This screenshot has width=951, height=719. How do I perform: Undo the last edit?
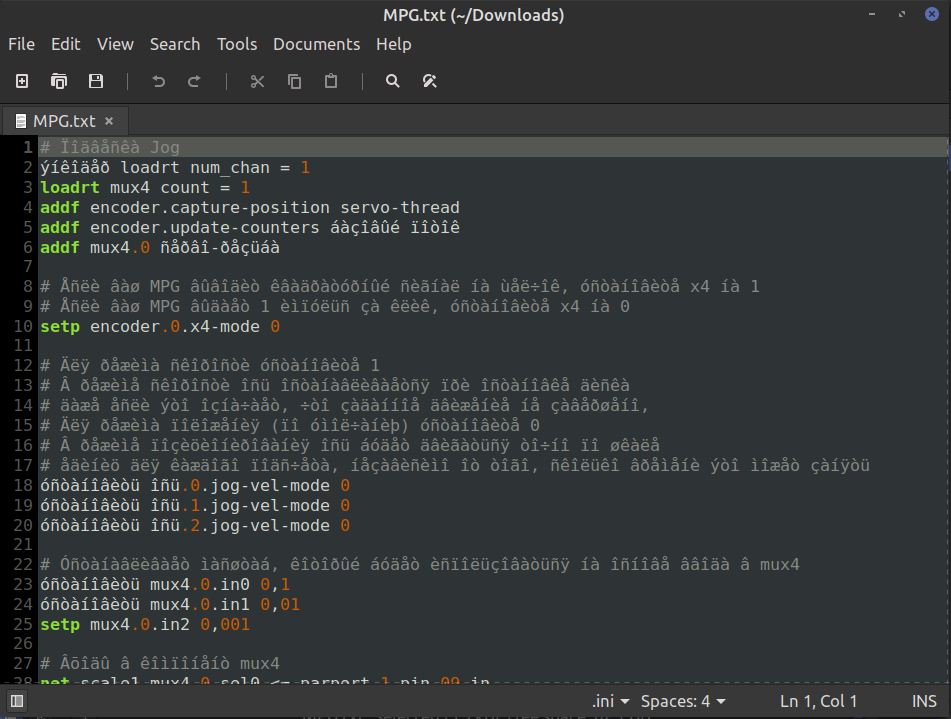click(x=158, y=81)
